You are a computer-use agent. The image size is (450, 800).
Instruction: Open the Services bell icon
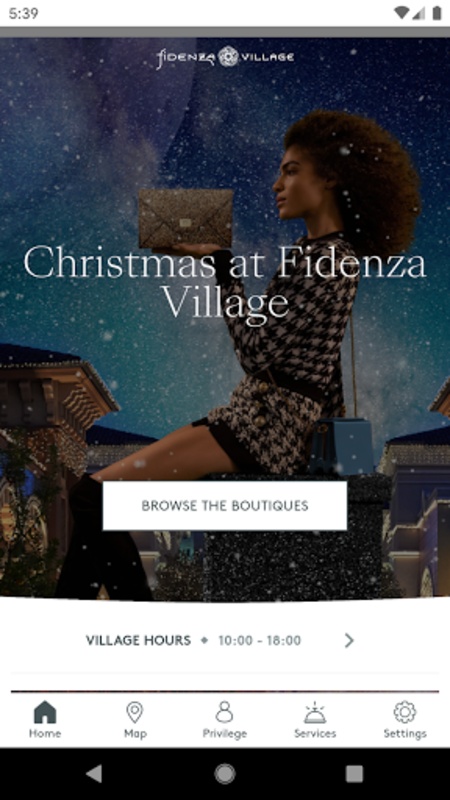coord(315,712)
